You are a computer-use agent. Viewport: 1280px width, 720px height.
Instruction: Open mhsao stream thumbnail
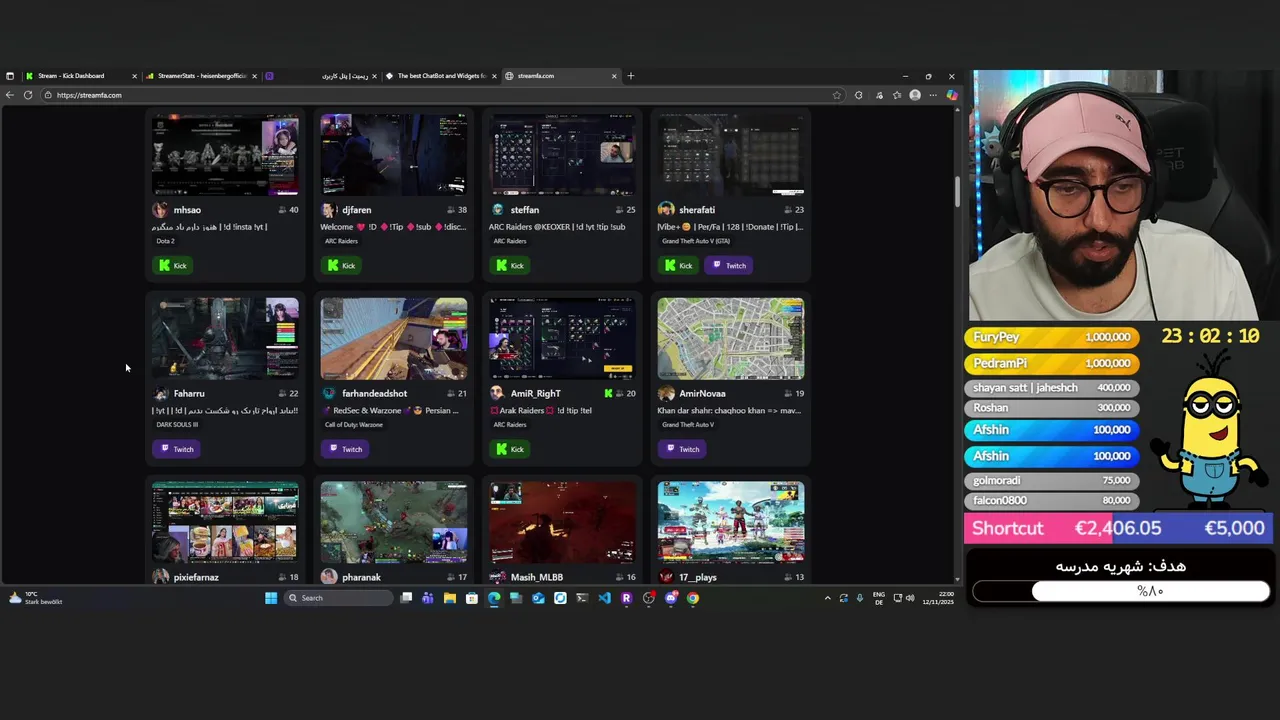click(x=225, y=155)
